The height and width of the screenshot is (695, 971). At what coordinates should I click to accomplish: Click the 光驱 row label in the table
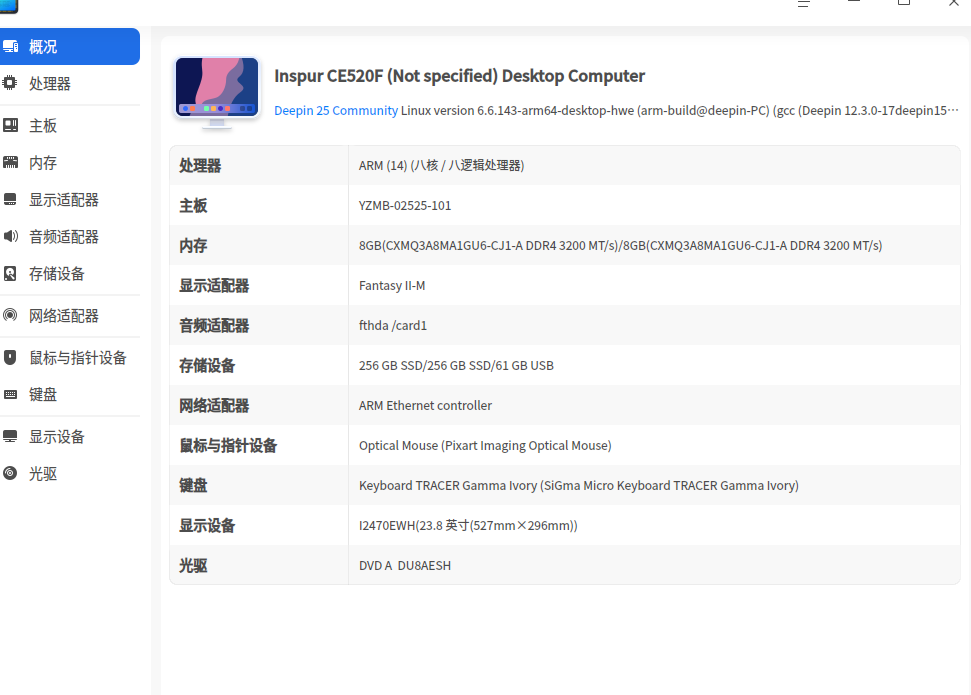[x=193, y=566]
